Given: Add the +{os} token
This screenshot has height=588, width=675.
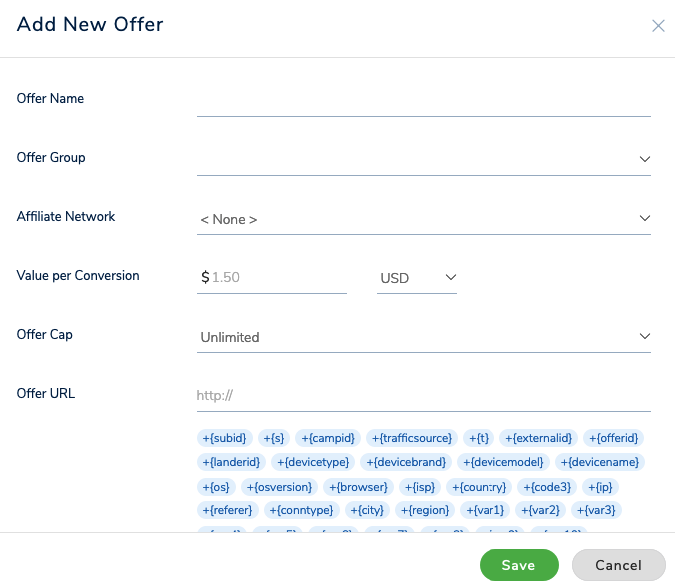Looking at the screenshot, I should 216,487.
